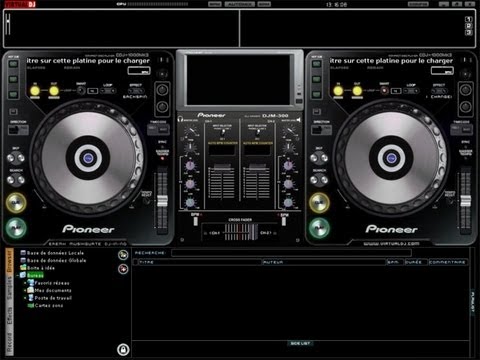Image resolution: width=480 pixels, height=360 pixels.
Task: Sort track list by Titre column
Action: click(x=200, y=262)
